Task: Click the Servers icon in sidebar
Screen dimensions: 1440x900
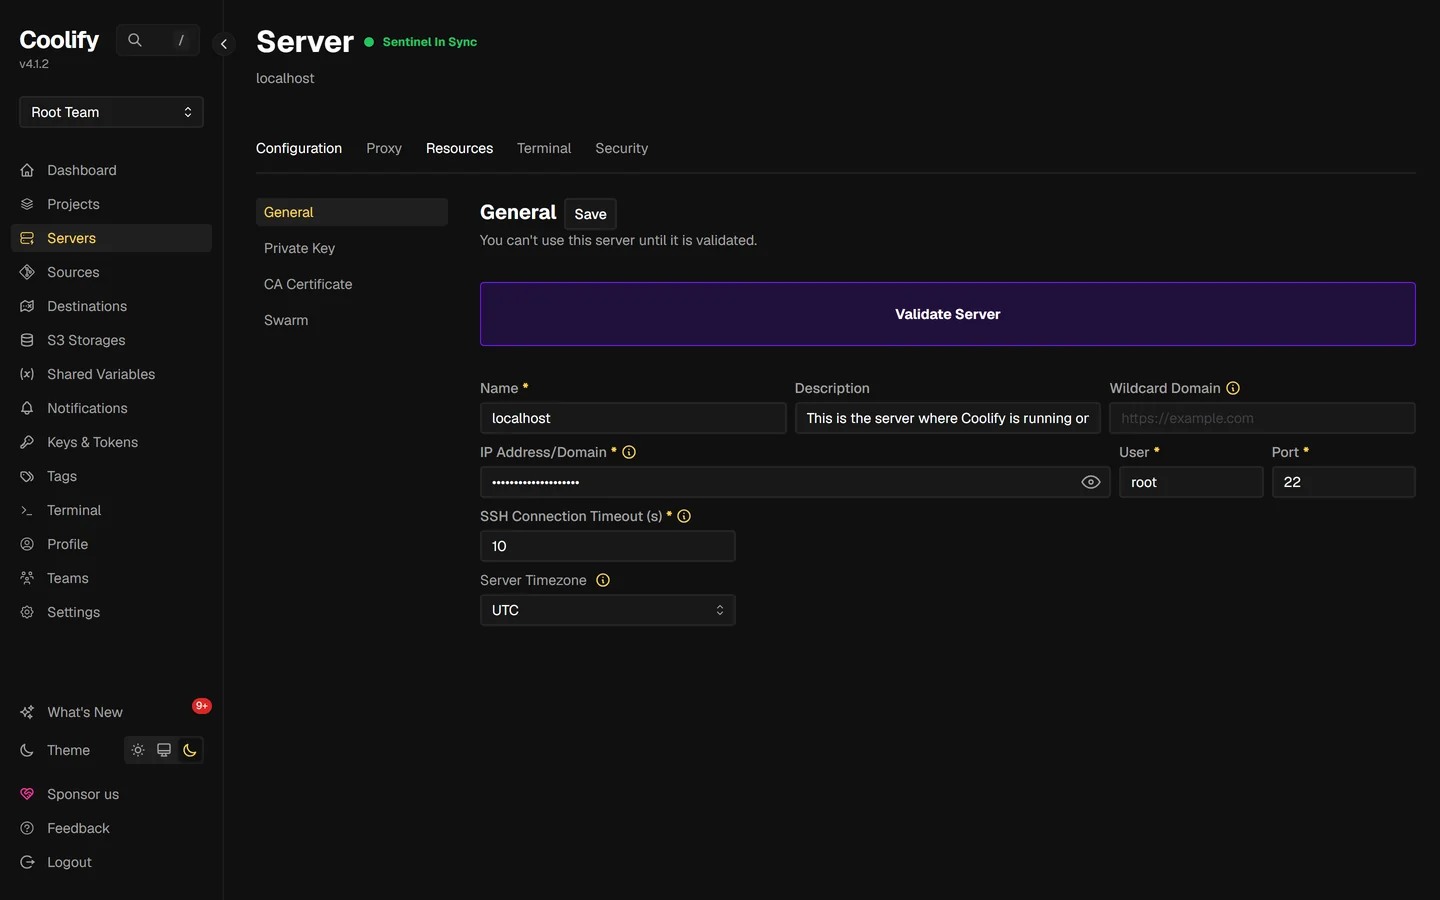Action: pyautogui.click(x=27, y=238)
